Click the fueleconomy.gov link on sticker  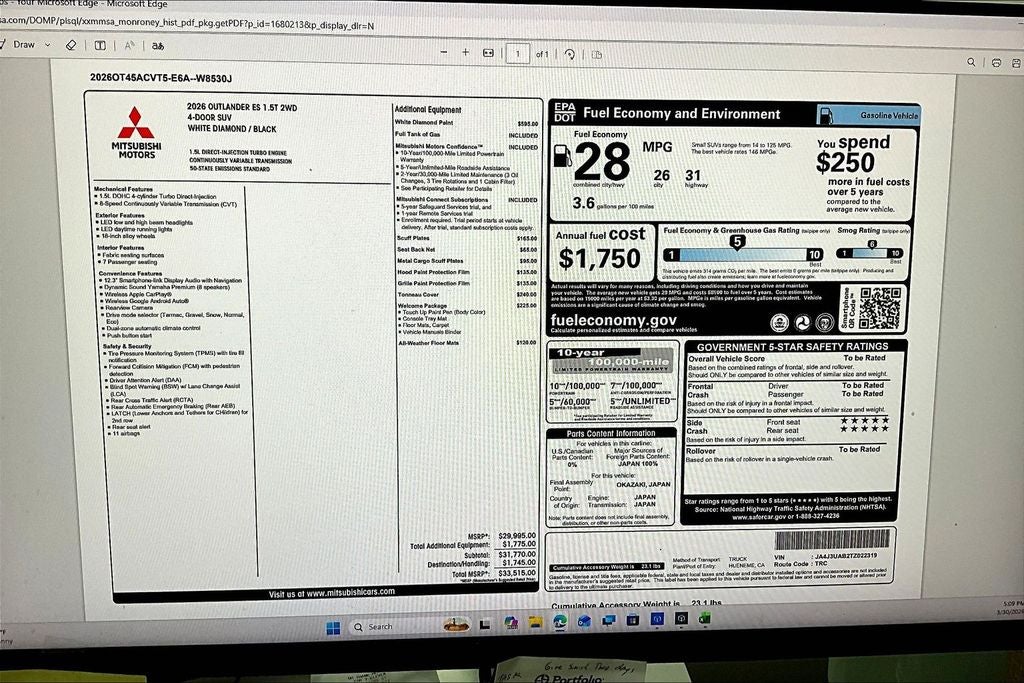(613, 321)
